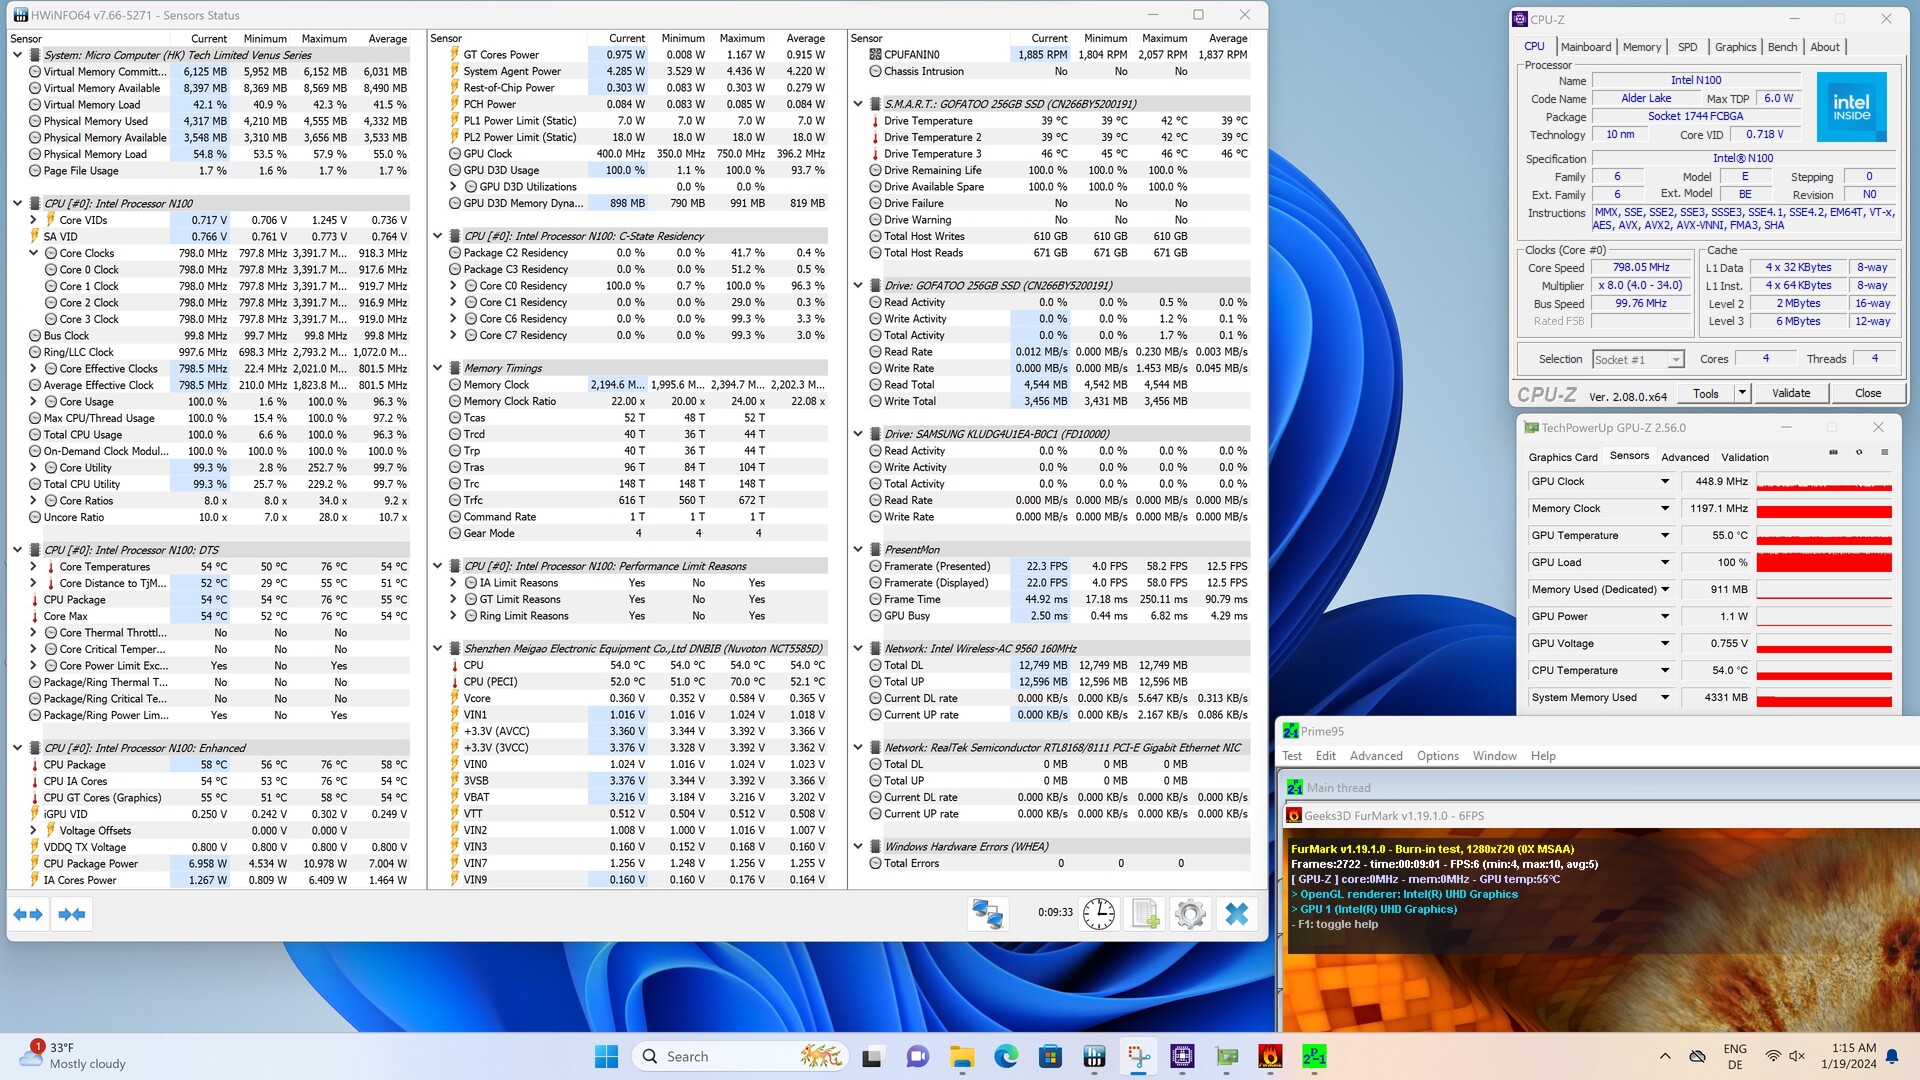Collapse the Memory Timings sensor group
This screenshot has height=1080, width=1920.
pyautogui.click(x=438, y=368)
